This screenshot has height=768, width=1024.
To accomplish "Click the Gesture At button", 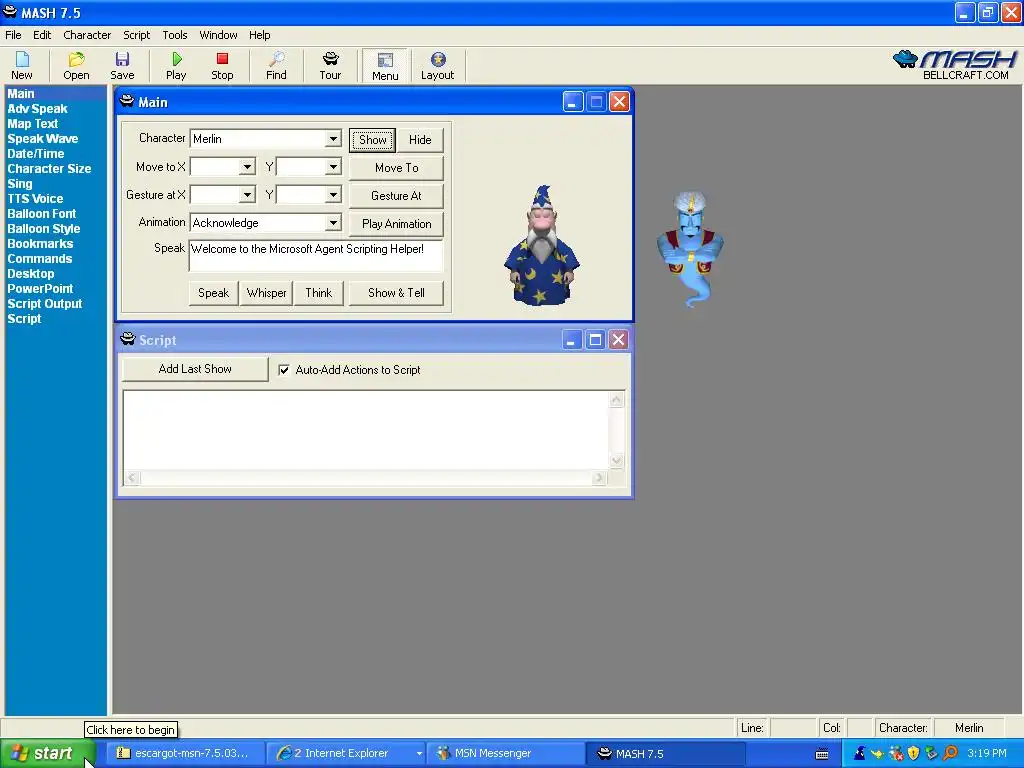I will [x=396, y=196].
